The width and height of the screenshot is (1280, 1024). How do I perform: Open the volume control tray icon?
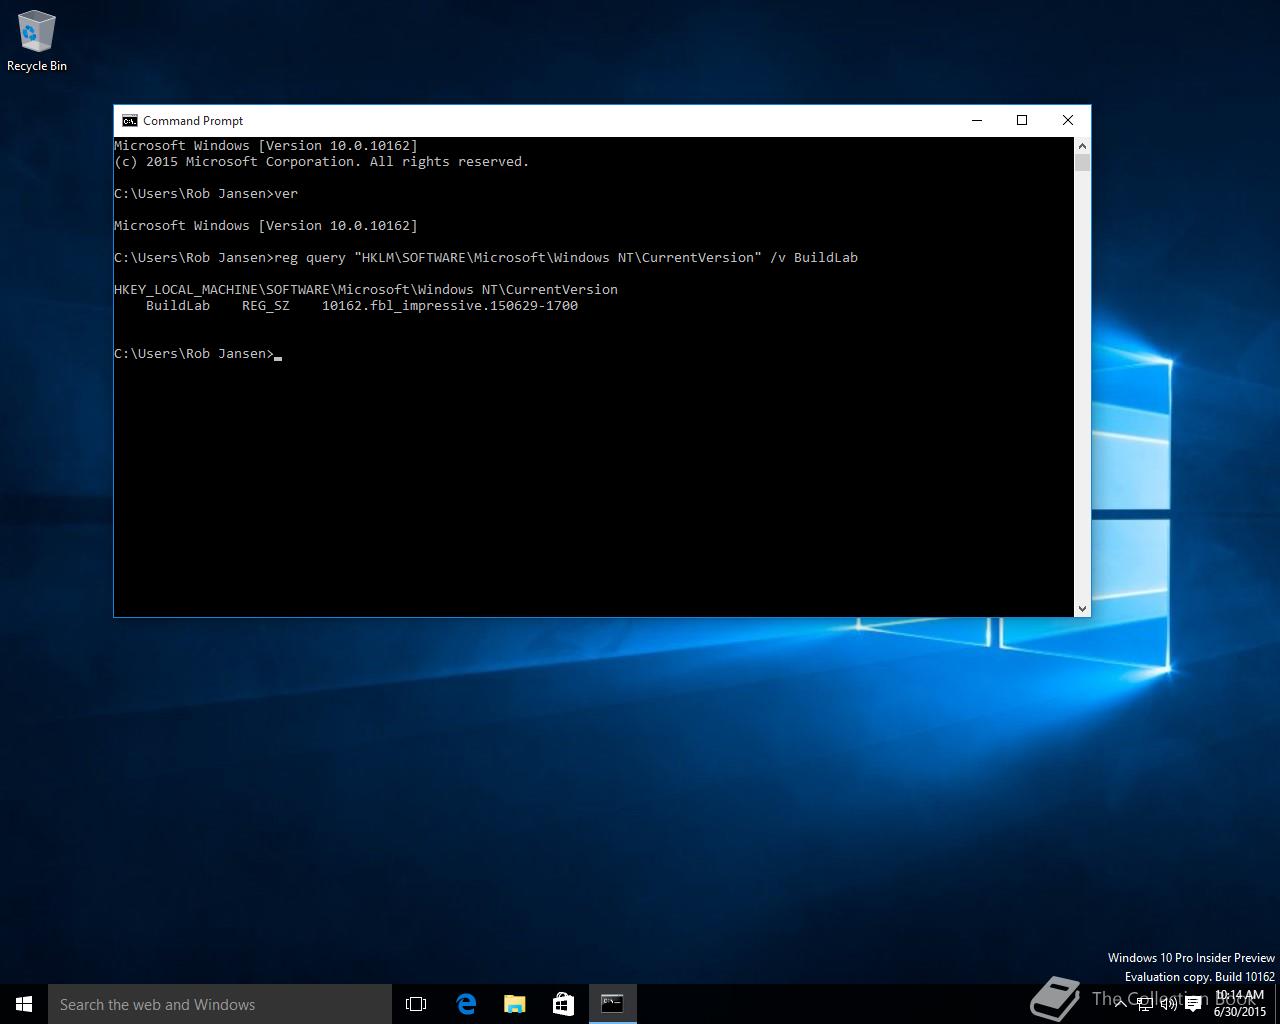tap(1169, 1004)
